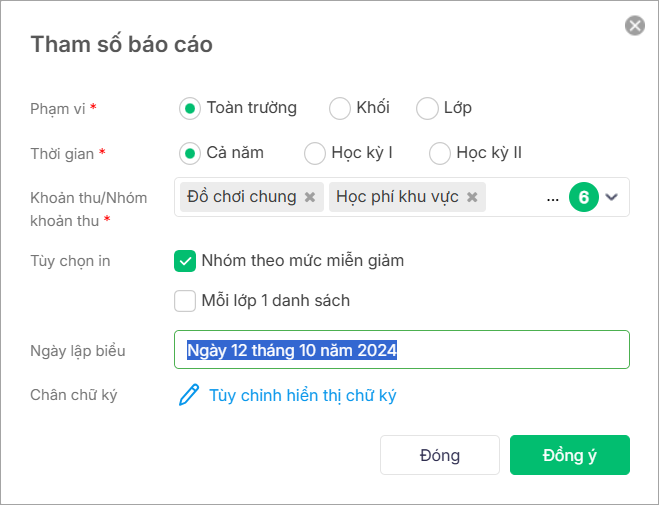Click the pencil icon for signature customization
Viewport: 659px width, 505px height.
point(189,395)
